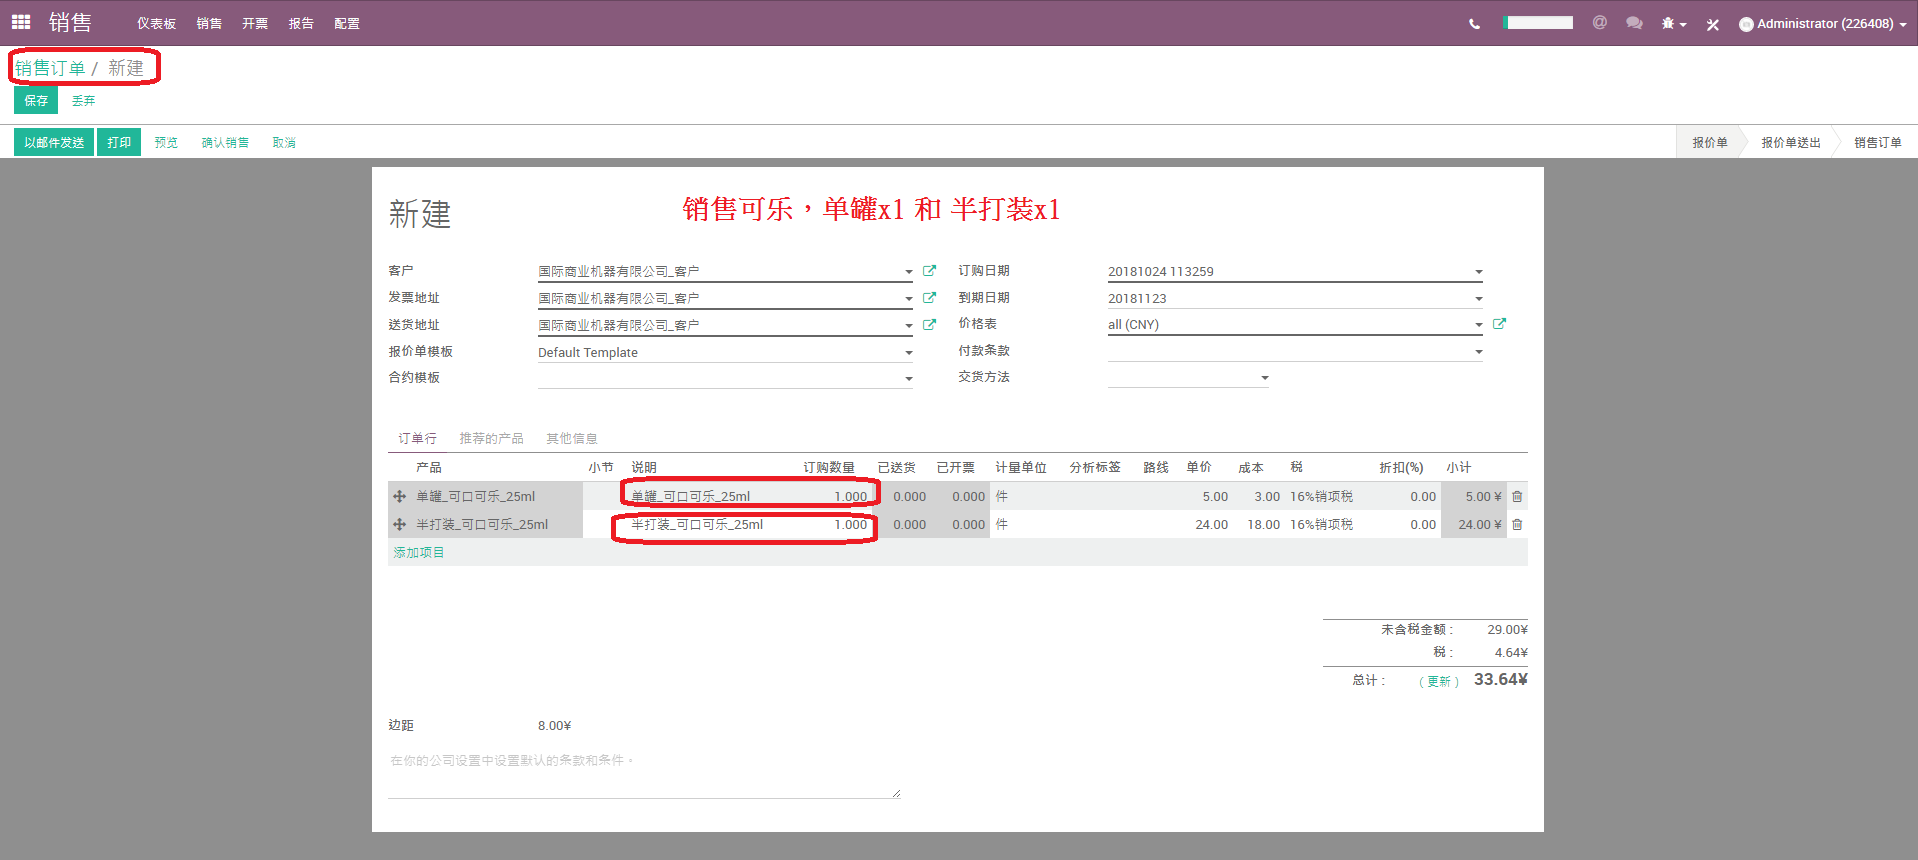
Task: Go back via 销售订单 breadcrumb link
Action: (x=50, y=68)
